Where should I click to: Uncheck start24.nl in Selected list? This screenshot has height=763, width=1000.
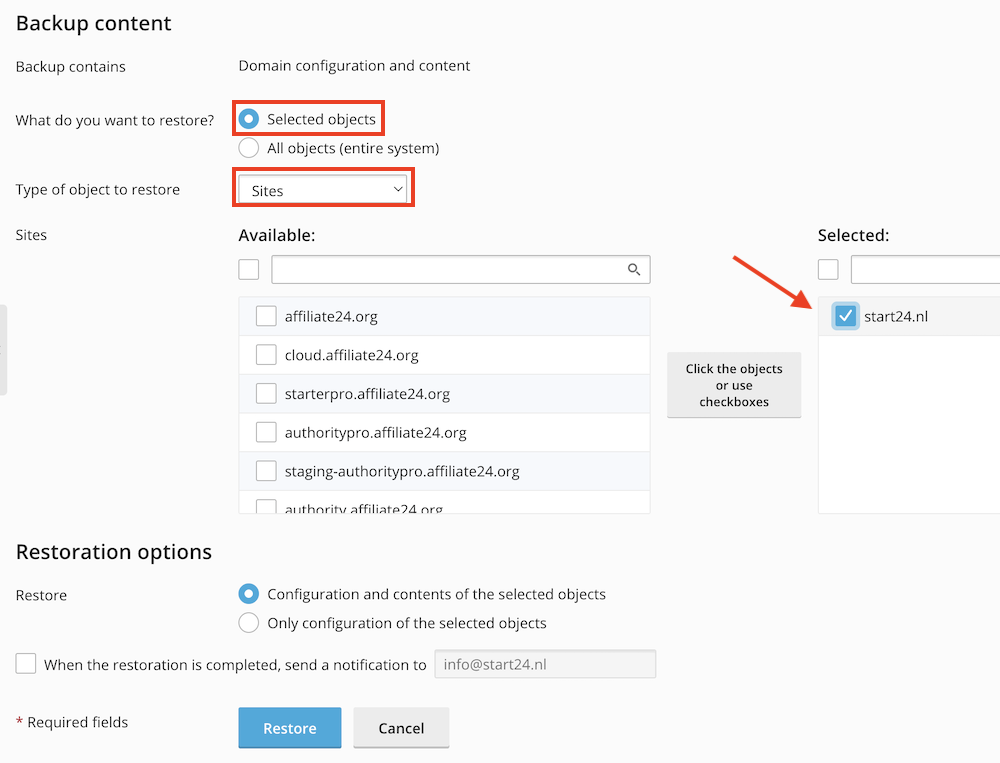coord(845,316)
